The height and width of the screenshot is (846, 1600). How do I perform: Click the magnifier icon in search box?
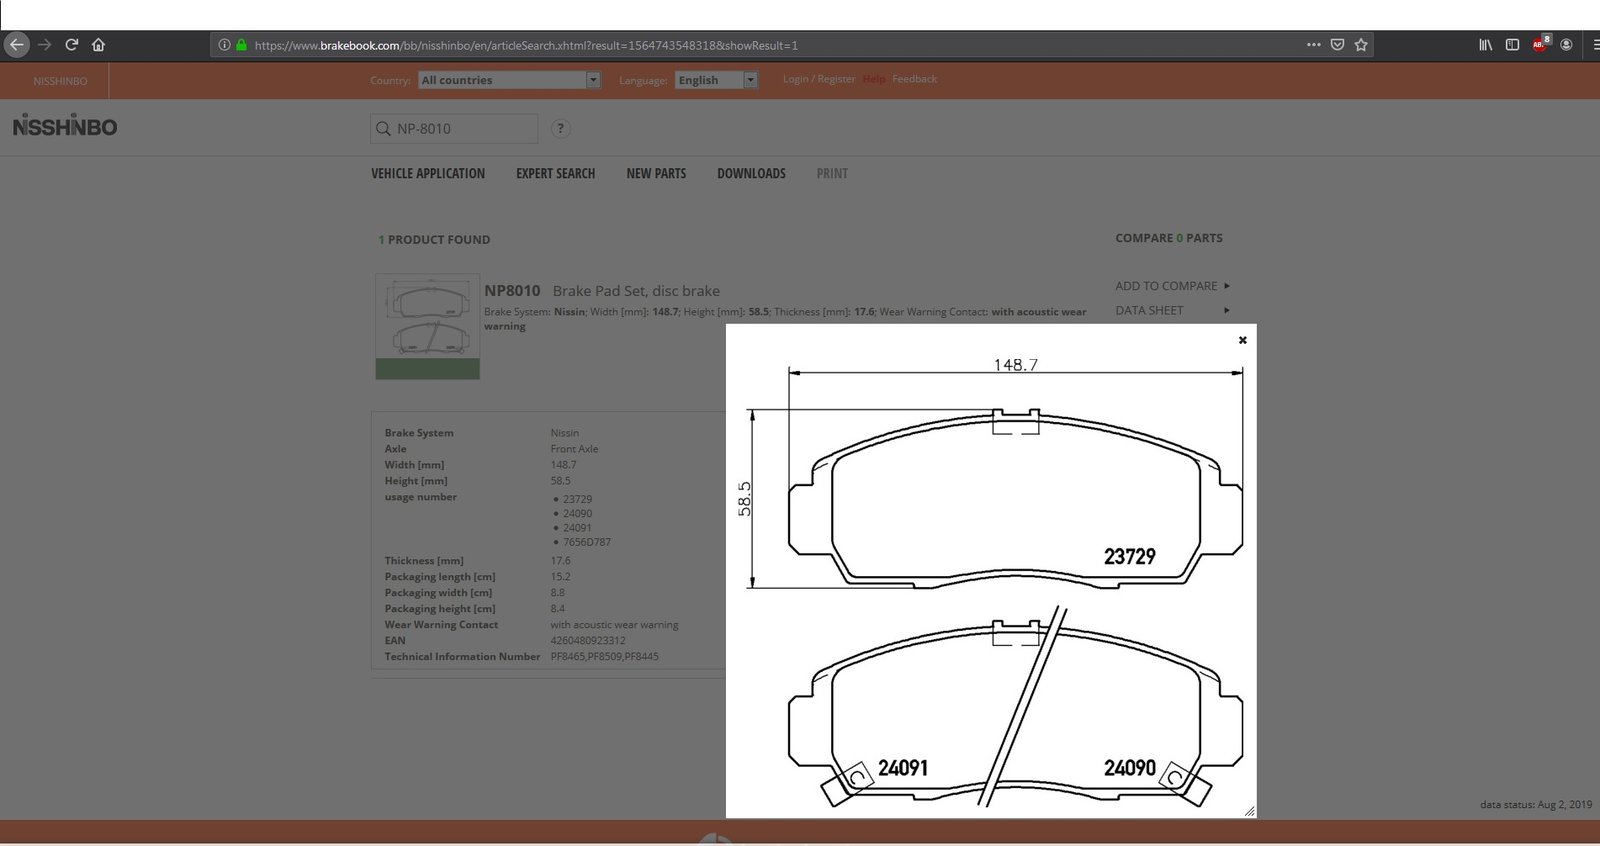pyautogui.click(x=383, y=129)
